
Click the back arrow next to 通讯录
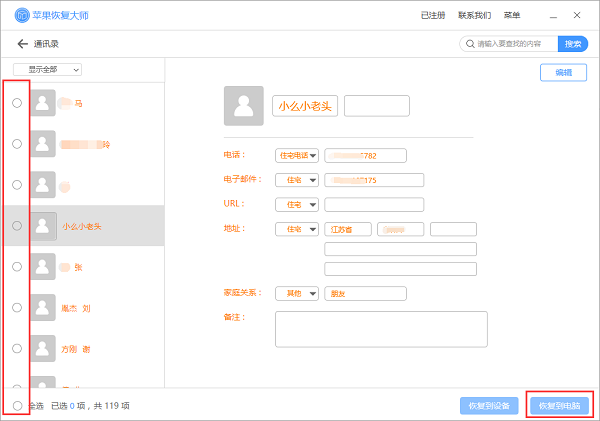click(x=22, y=44)
